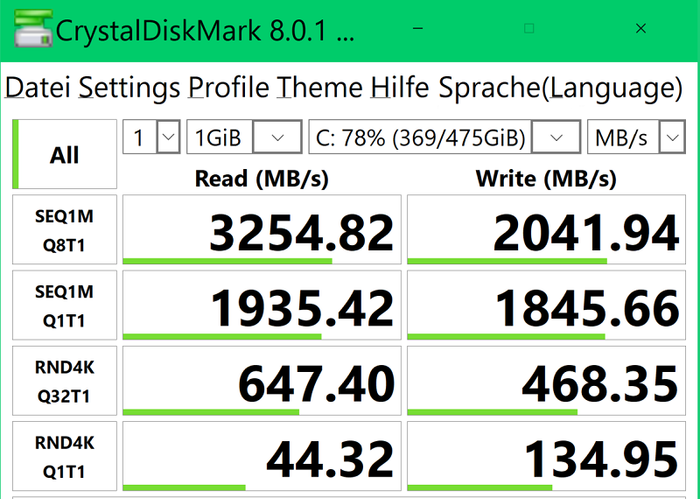
Task: Run the SEQ1M Q8T1 test
Action: (x=65, y=229)
